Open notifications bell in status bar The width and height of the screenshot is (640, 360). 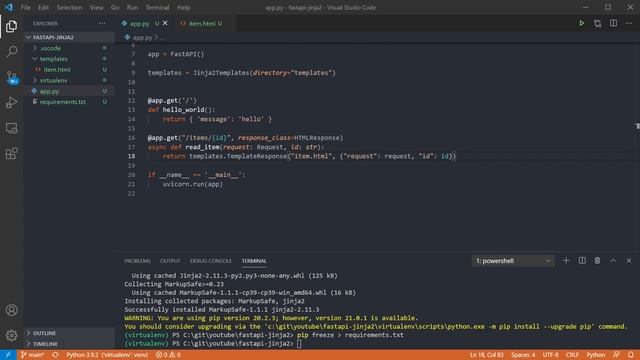click(x=631, y=355)
